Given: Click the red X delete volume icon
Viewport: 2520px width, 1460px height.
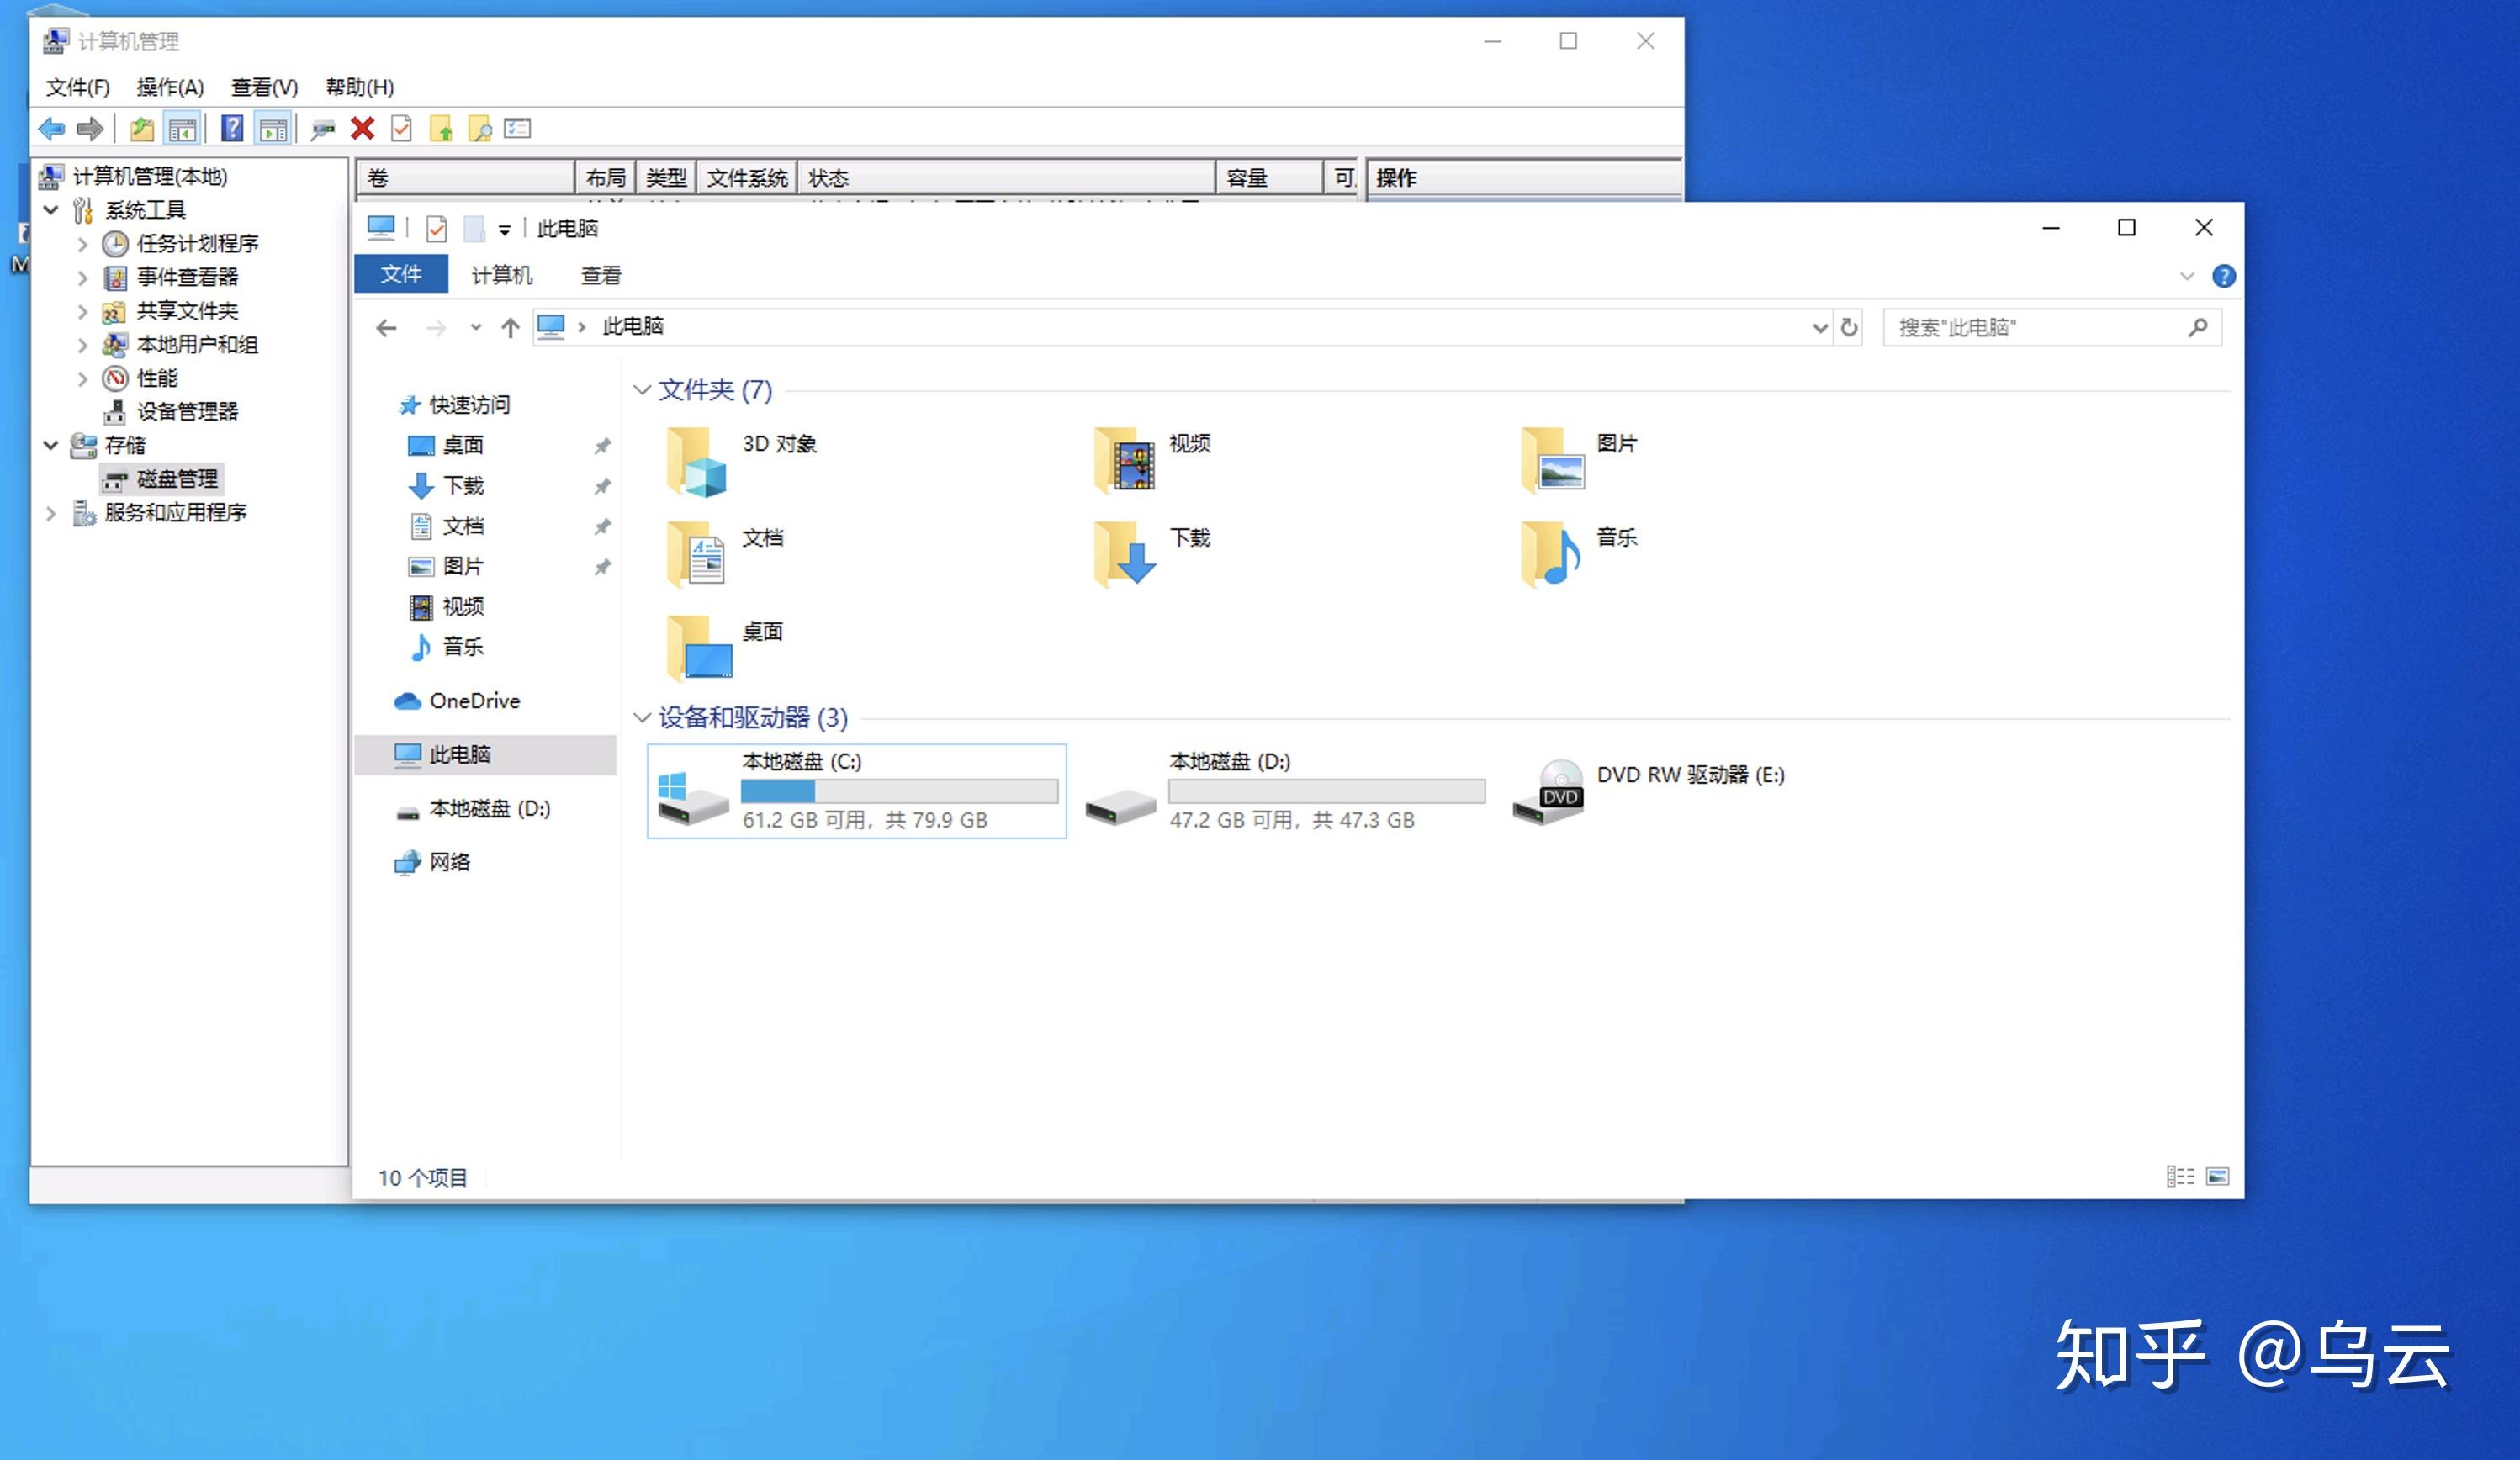Looking at the screenshot, I should click(362, 128).
